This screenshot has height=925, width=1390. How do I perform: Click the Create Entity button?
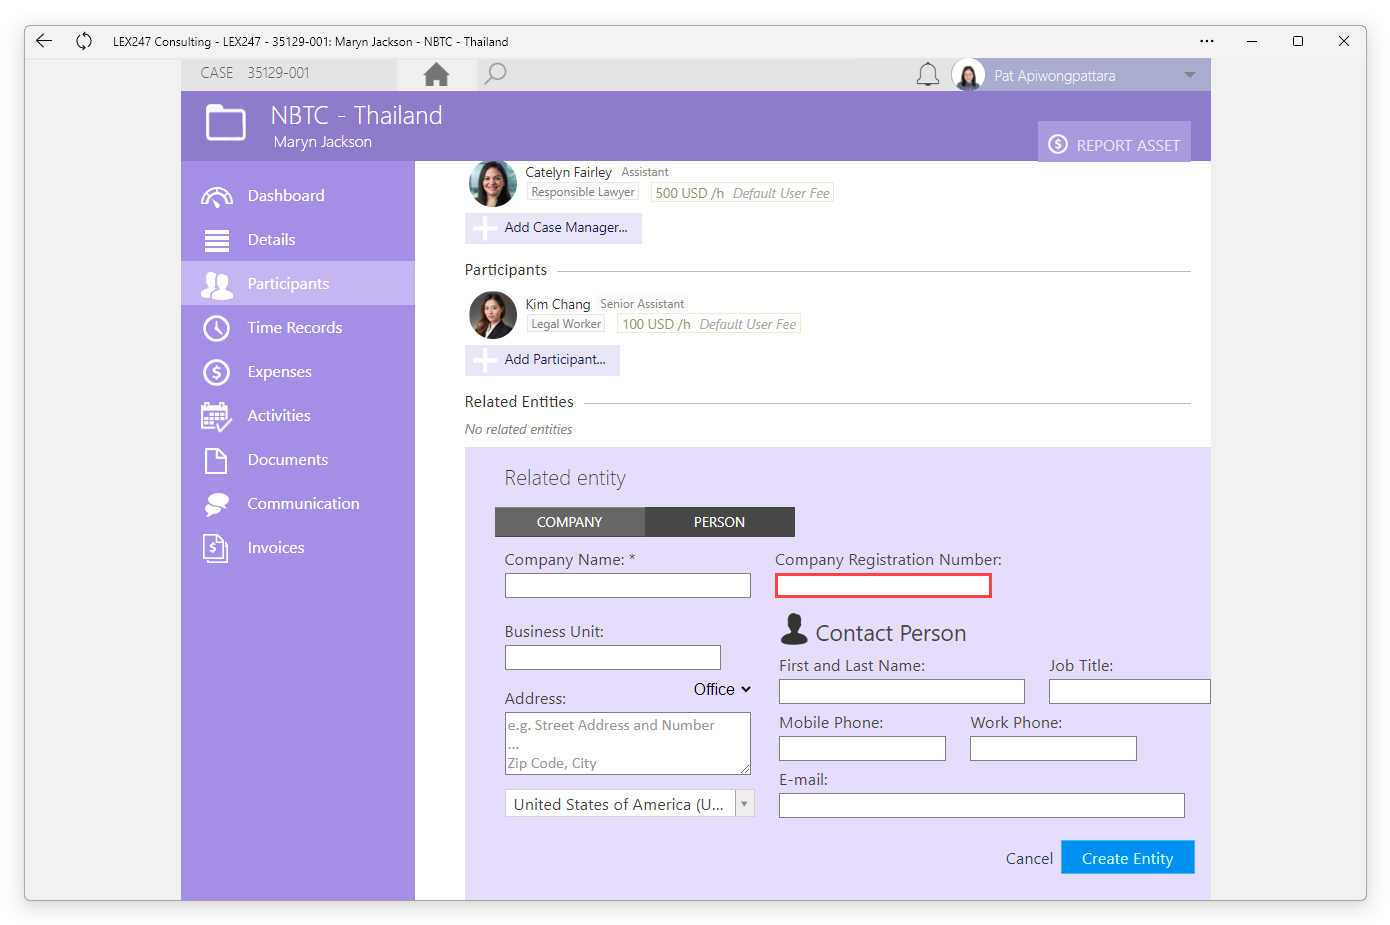point(1128,858)
